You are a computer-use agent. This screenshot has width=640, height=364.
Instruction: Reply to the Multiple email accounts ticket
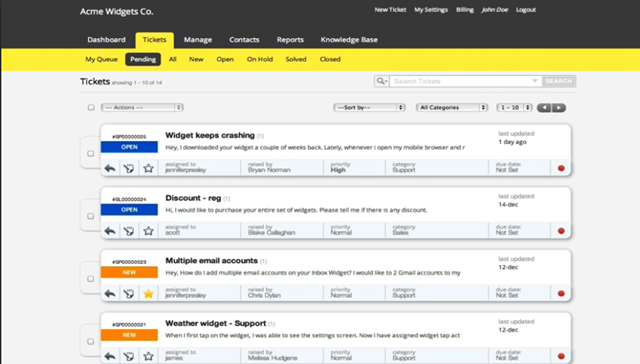click(110, 293)
